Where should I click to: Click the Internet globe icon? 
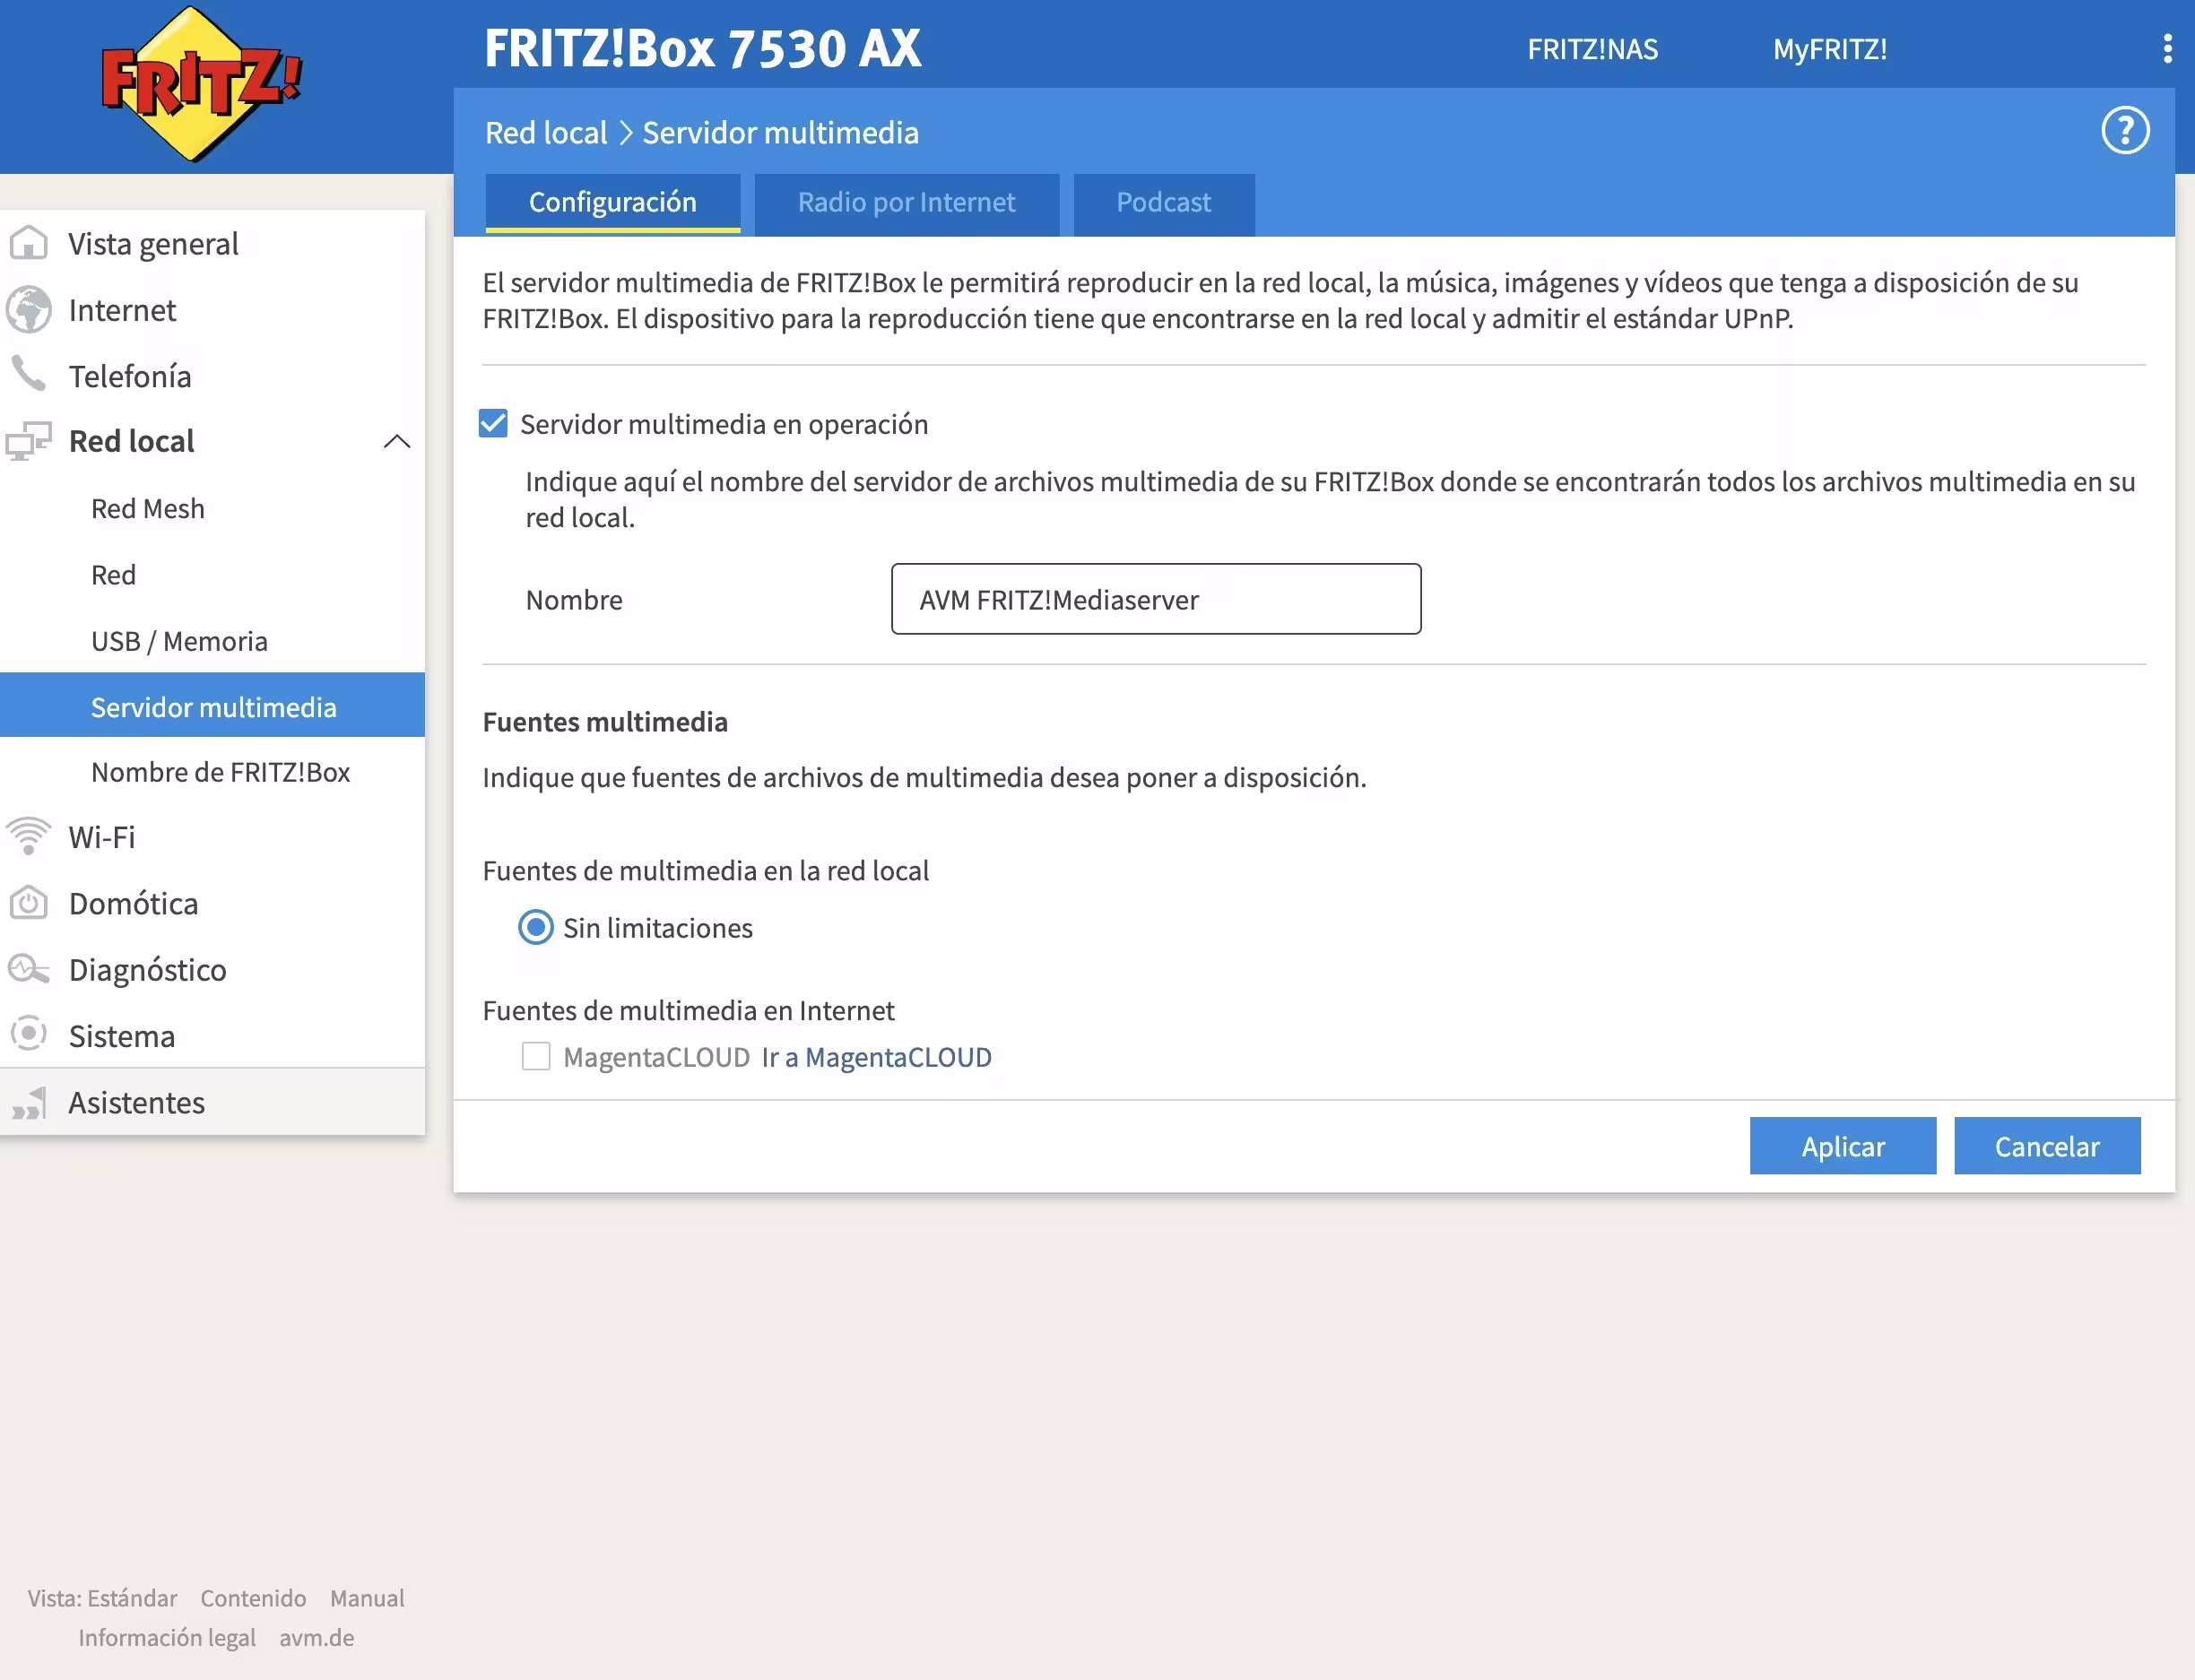pyautogui.click(x=29, y=309)
